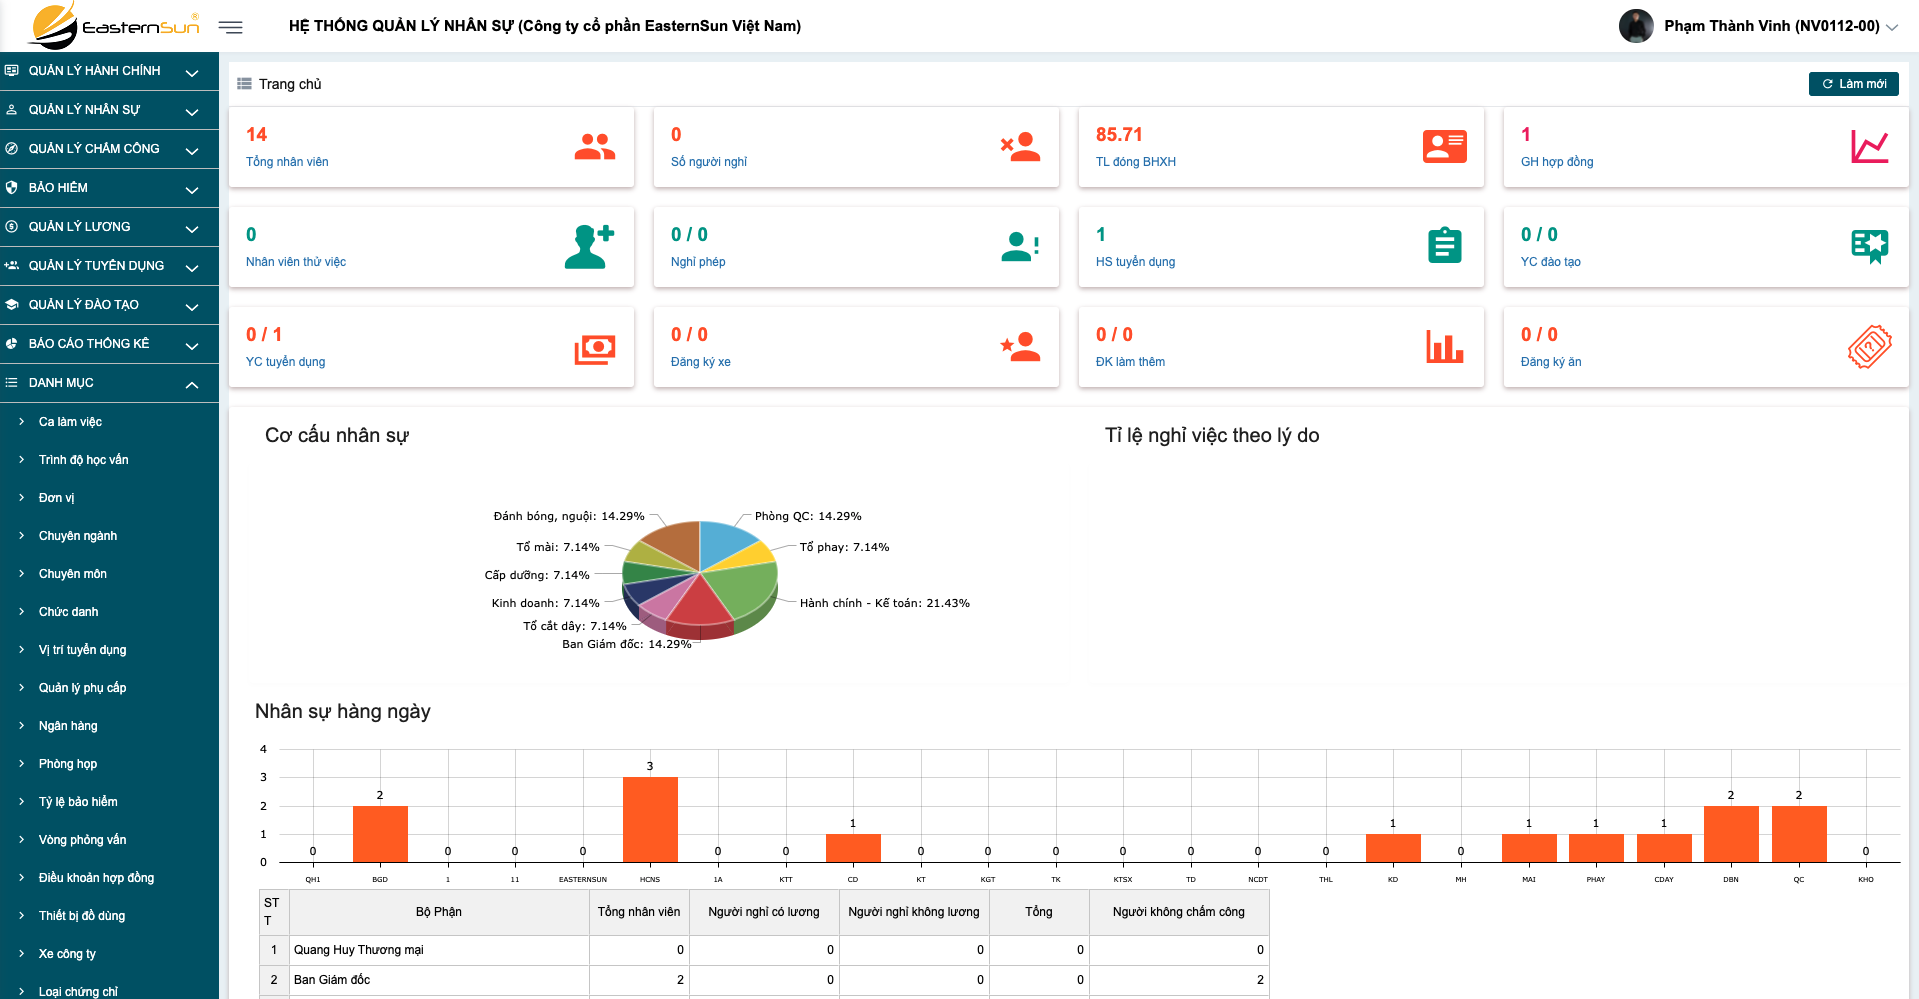
Task: Click the Nhân viên thử việc add-user icon
Action: pyautogui.click(x=589, y=246)
